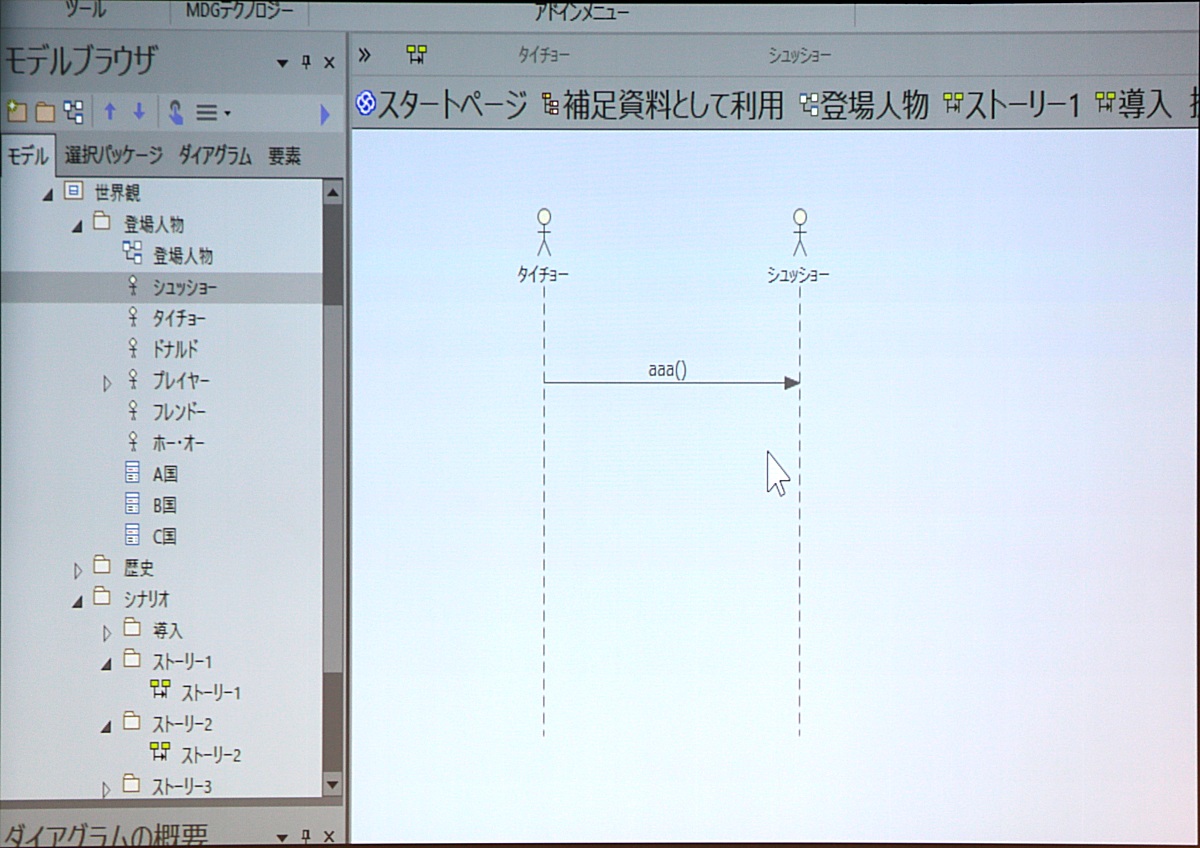Image resolution: width=1200 pixels, height=848 pixels.
Task: Switch to the 選択パッケージ tab
Action: pos(113,156)
